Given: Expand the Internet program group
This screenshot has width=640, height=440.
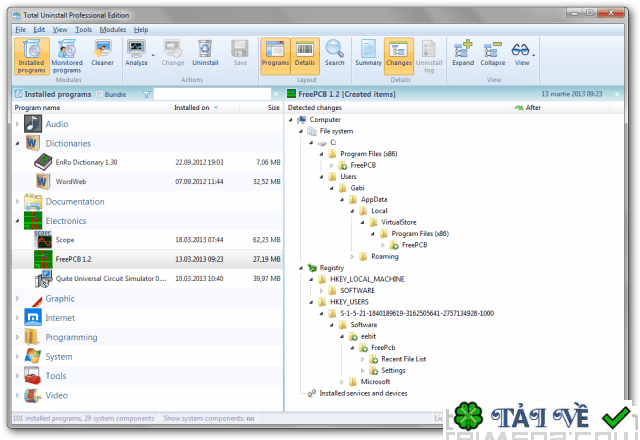Looking at the screenshot, I should click(x=17, y=318).
